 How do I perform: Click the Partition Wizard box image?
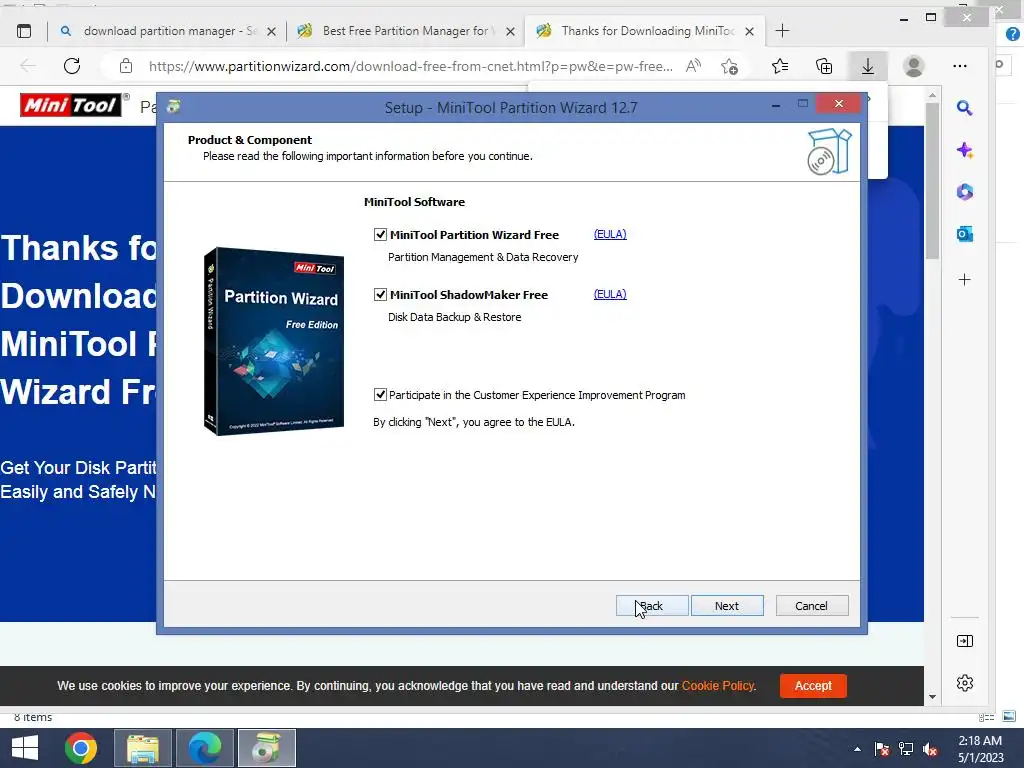(274, 341)
